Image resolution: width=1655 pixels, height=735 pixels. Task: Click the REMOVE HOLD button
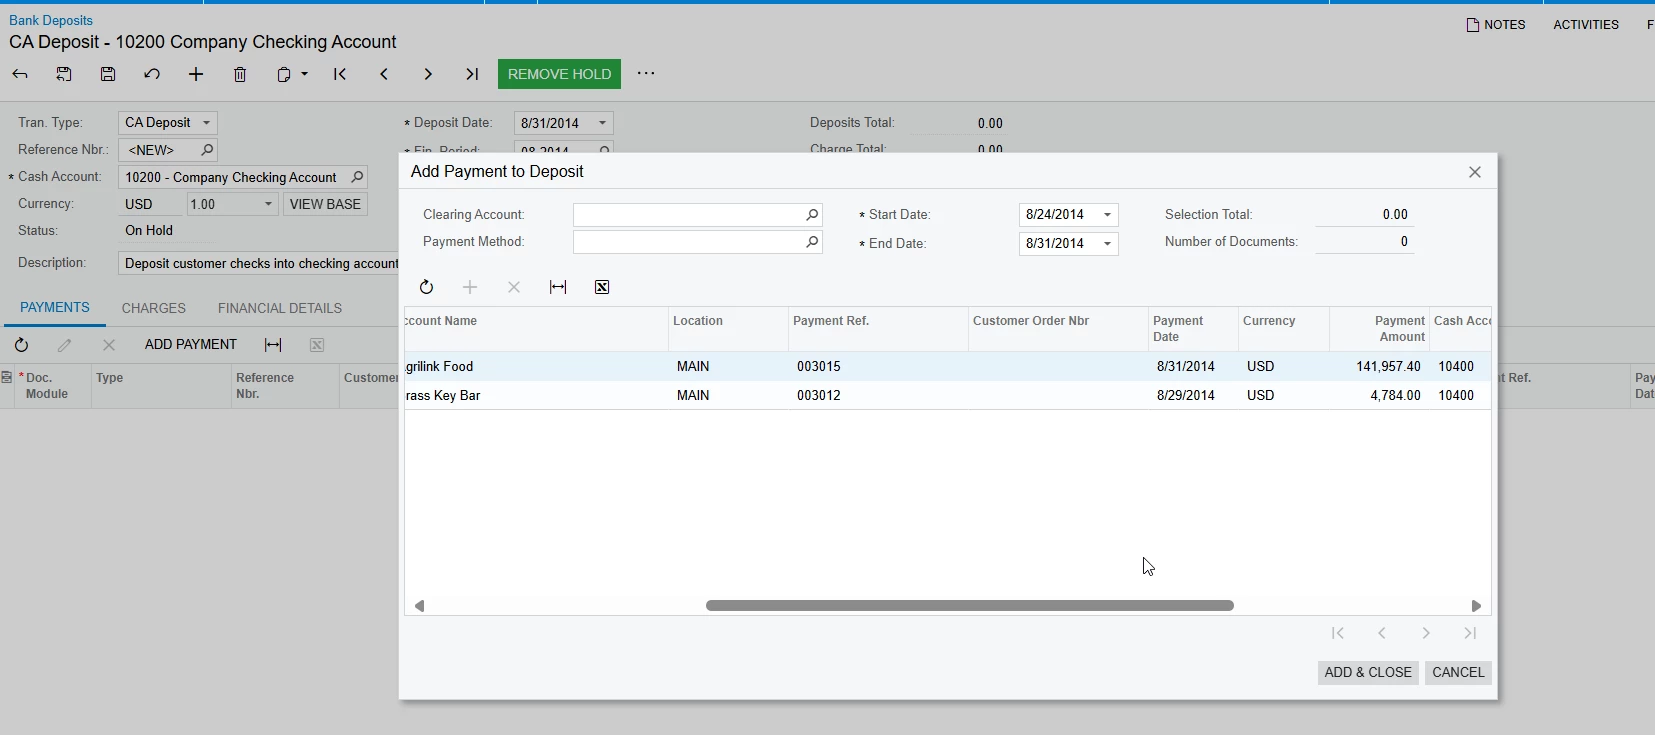(x=559, y=74)
